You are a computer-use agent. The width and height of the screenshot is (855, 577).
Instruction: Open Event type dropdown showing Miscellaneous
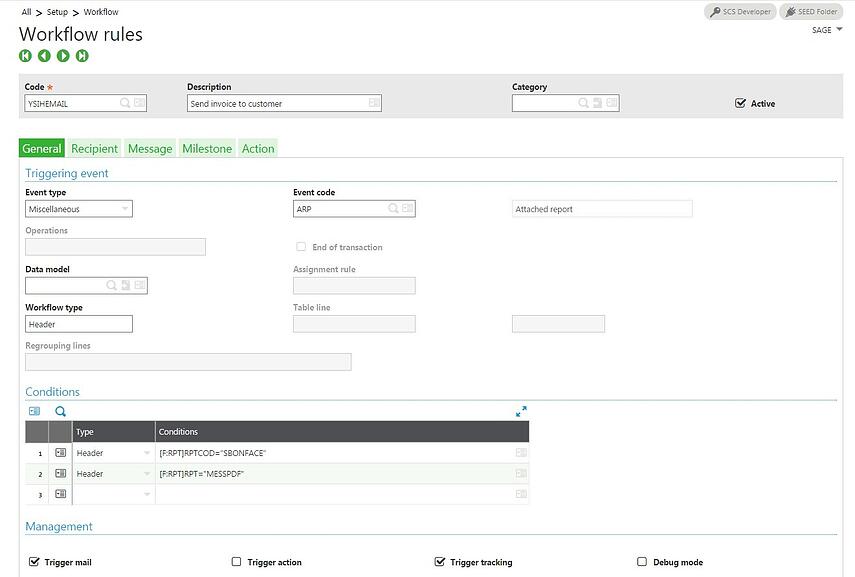tap(79, 209)
